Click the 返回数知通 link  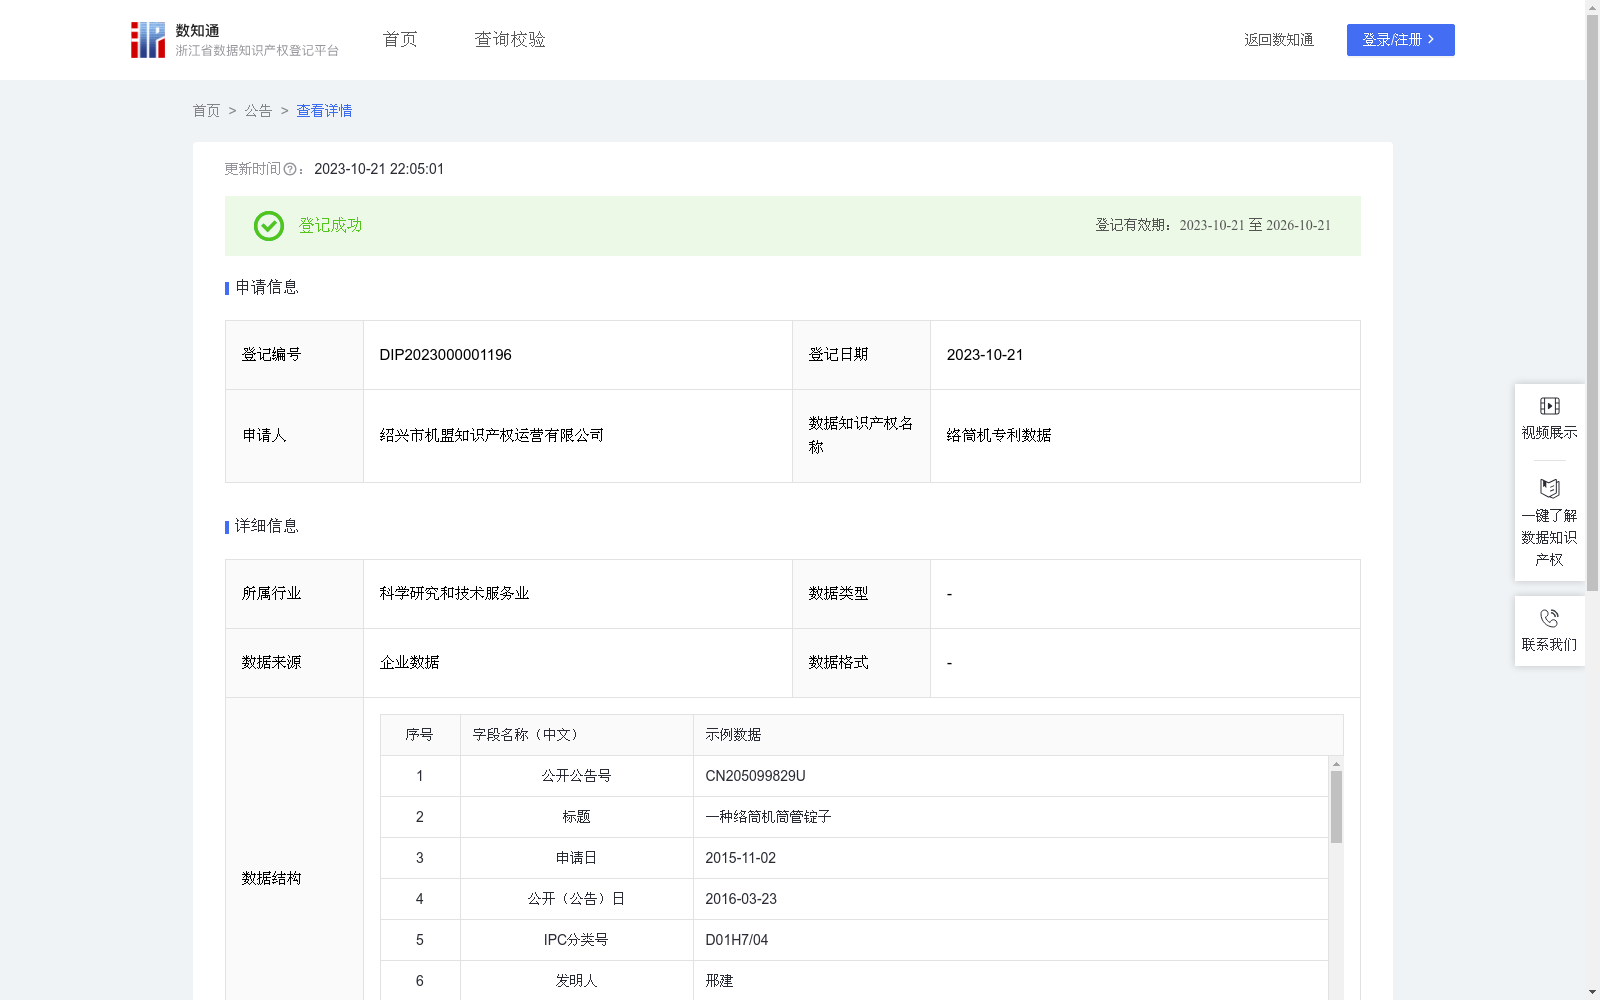[1279, 40]
